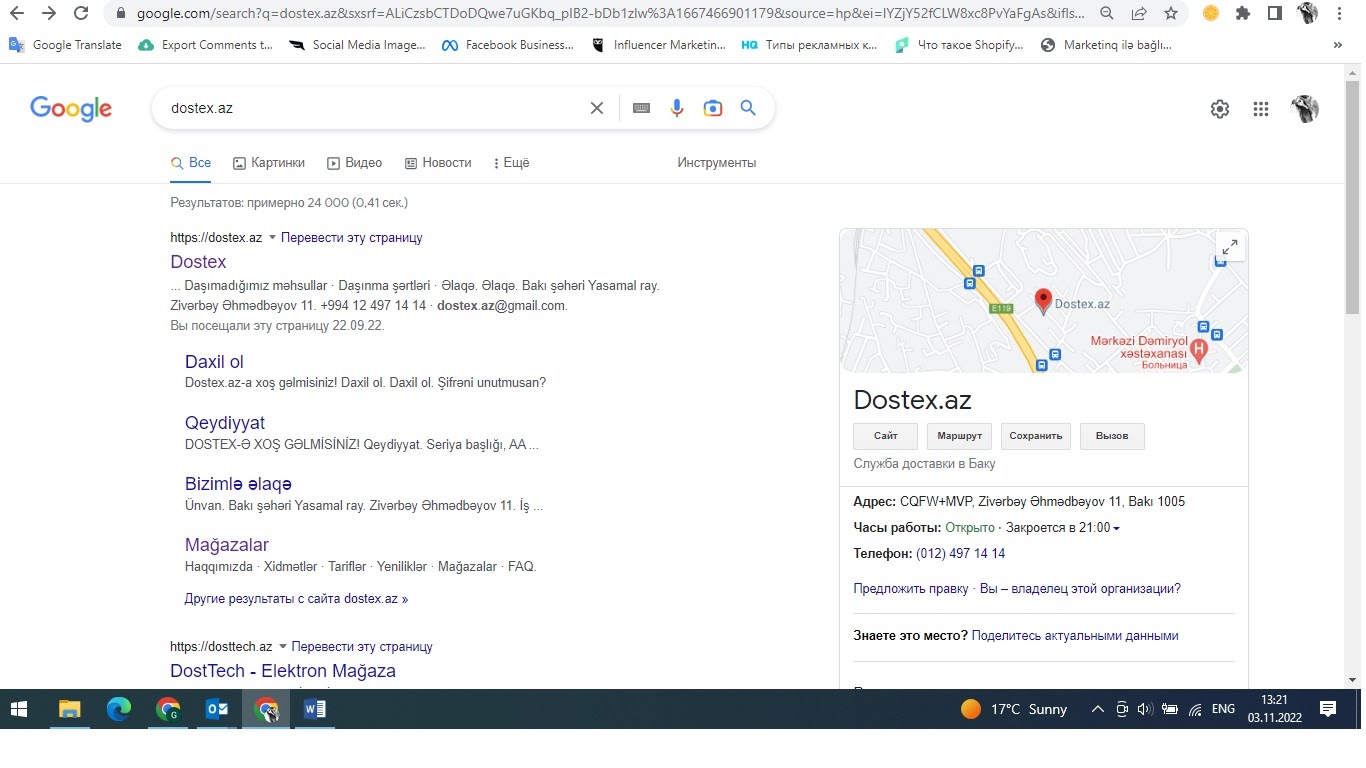Screen dimensions: 1366x768
Task: Open Facebook Business bookmark
Action: click(508, 45)
